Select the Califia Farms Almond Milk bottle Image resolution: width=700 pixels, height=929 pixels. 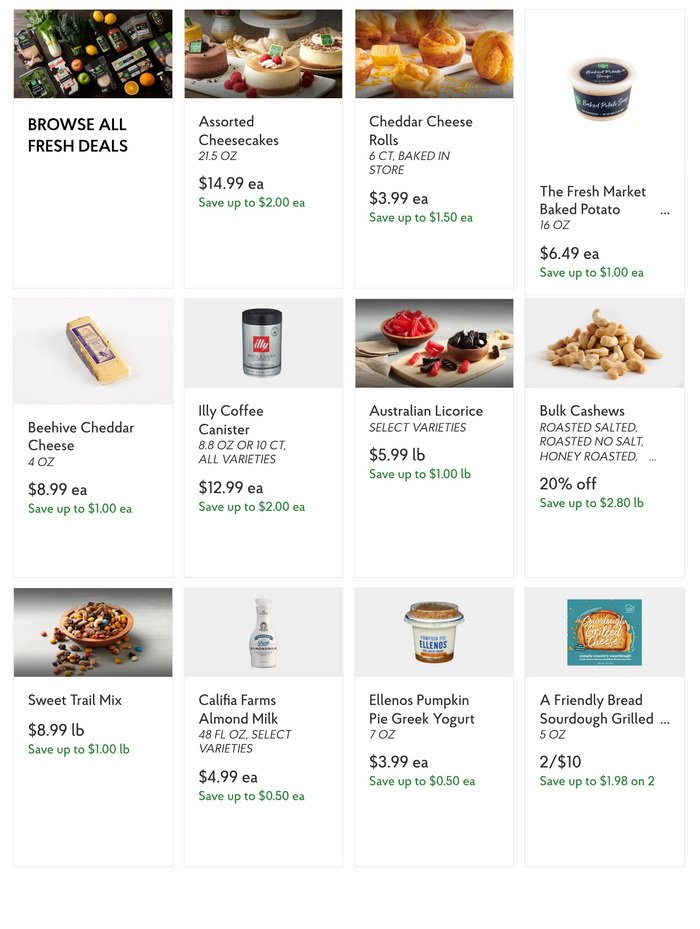pos(262,631)
